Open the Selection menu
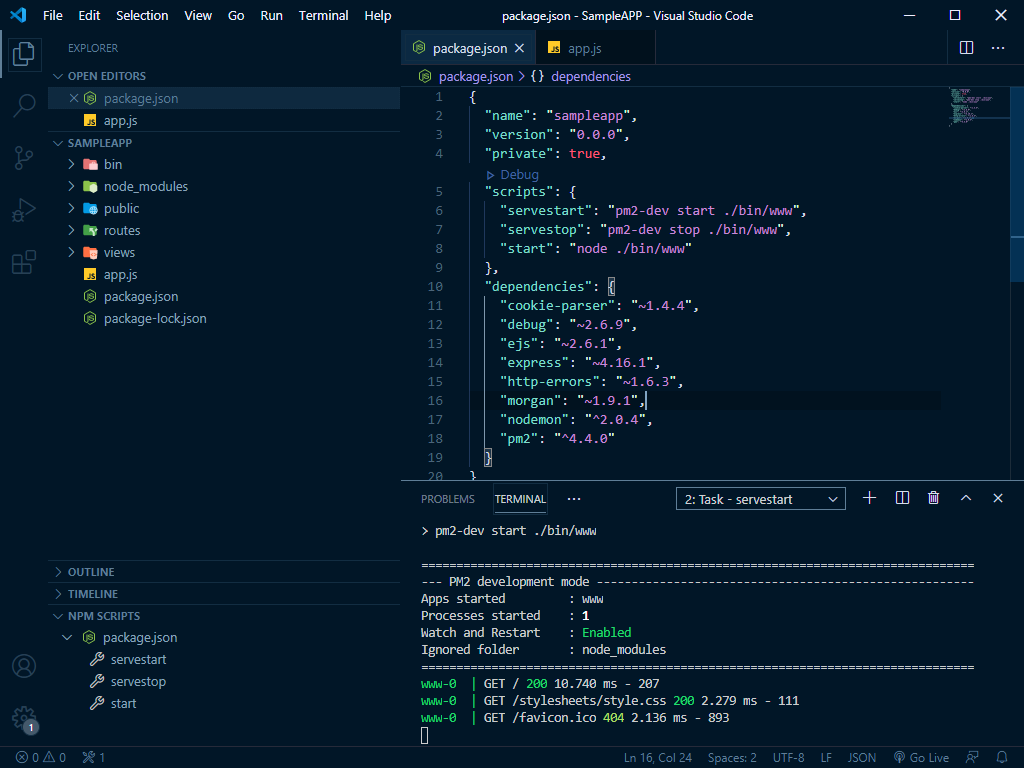The image size is (1024, 768). pyautogui.click(x=142, y=16)
